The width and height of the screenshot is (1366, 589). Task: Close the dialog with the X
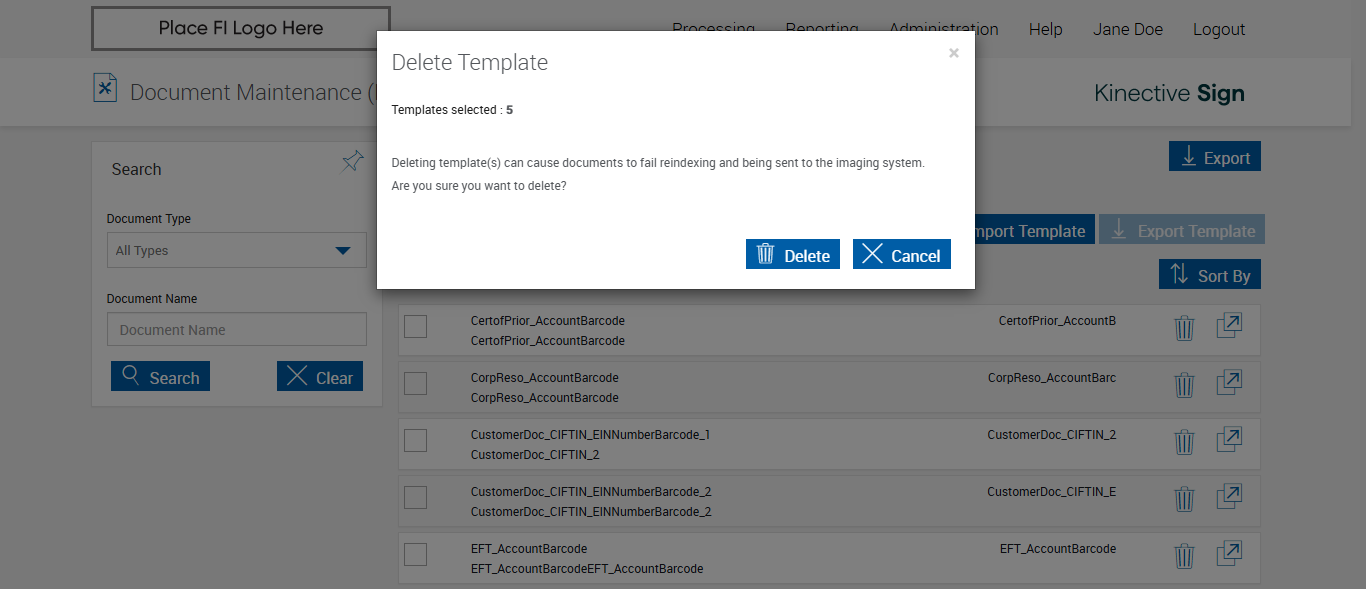(x=954, y=54)
